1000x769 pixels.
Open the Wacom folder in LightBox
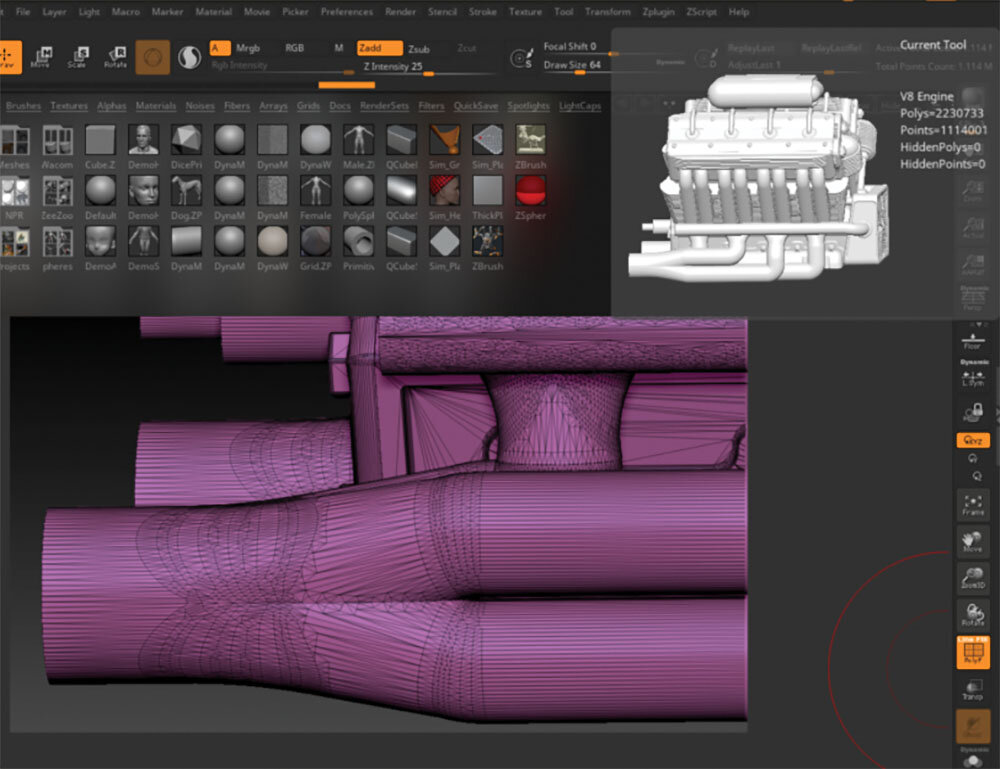point(57,147)
